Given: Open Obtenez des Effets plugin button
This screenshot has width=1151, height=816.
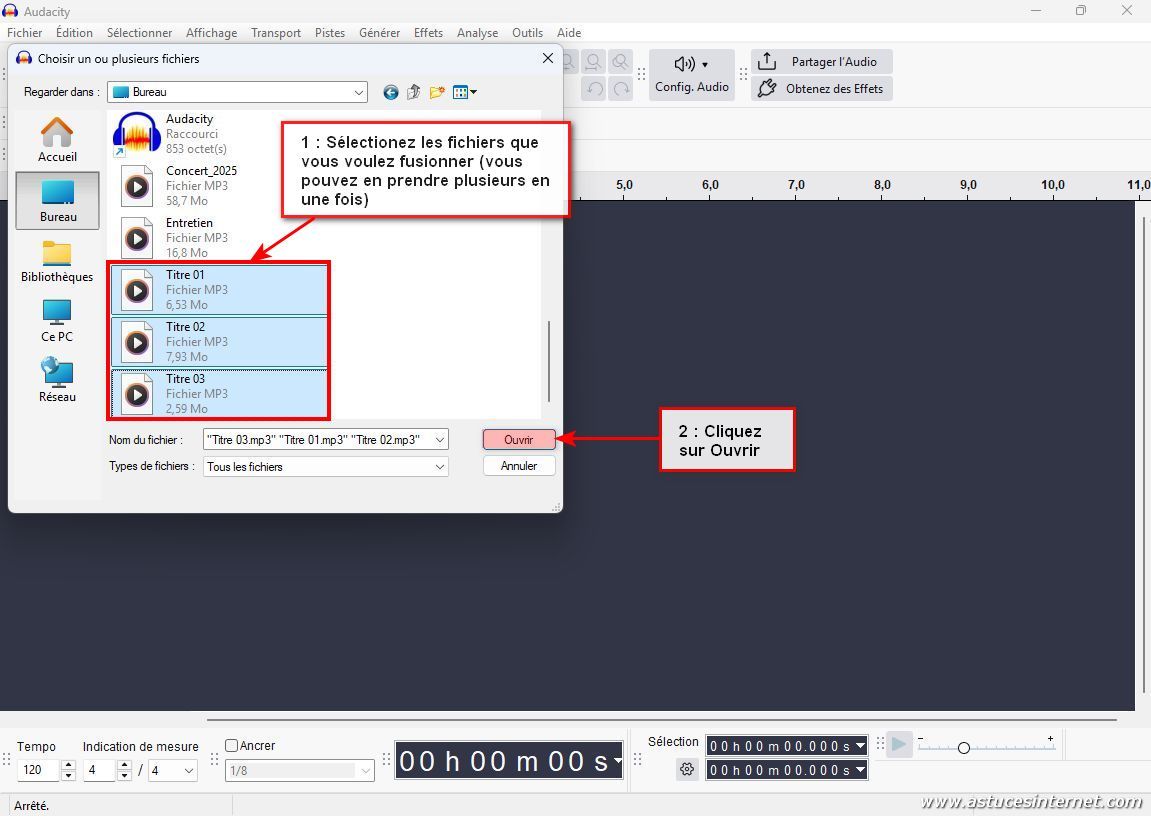Looking at the screenshot, I should point(821,89).
